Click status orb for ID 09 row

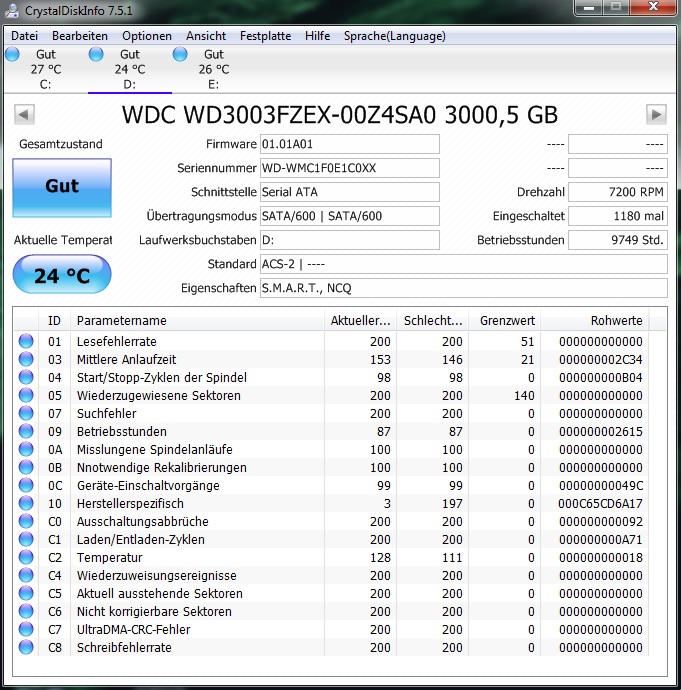pos(26,431)
